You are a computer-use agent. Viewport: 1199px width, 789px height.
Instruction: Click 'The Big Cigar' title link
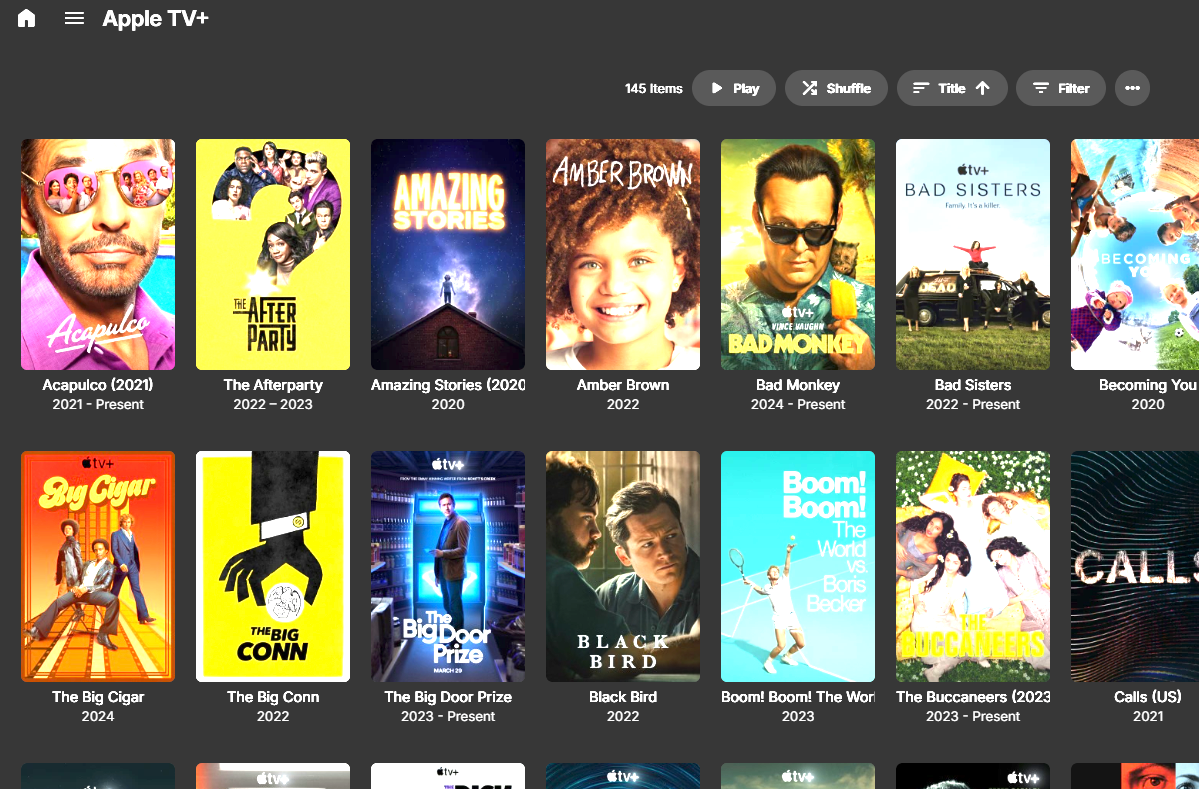tap(98, 697)
